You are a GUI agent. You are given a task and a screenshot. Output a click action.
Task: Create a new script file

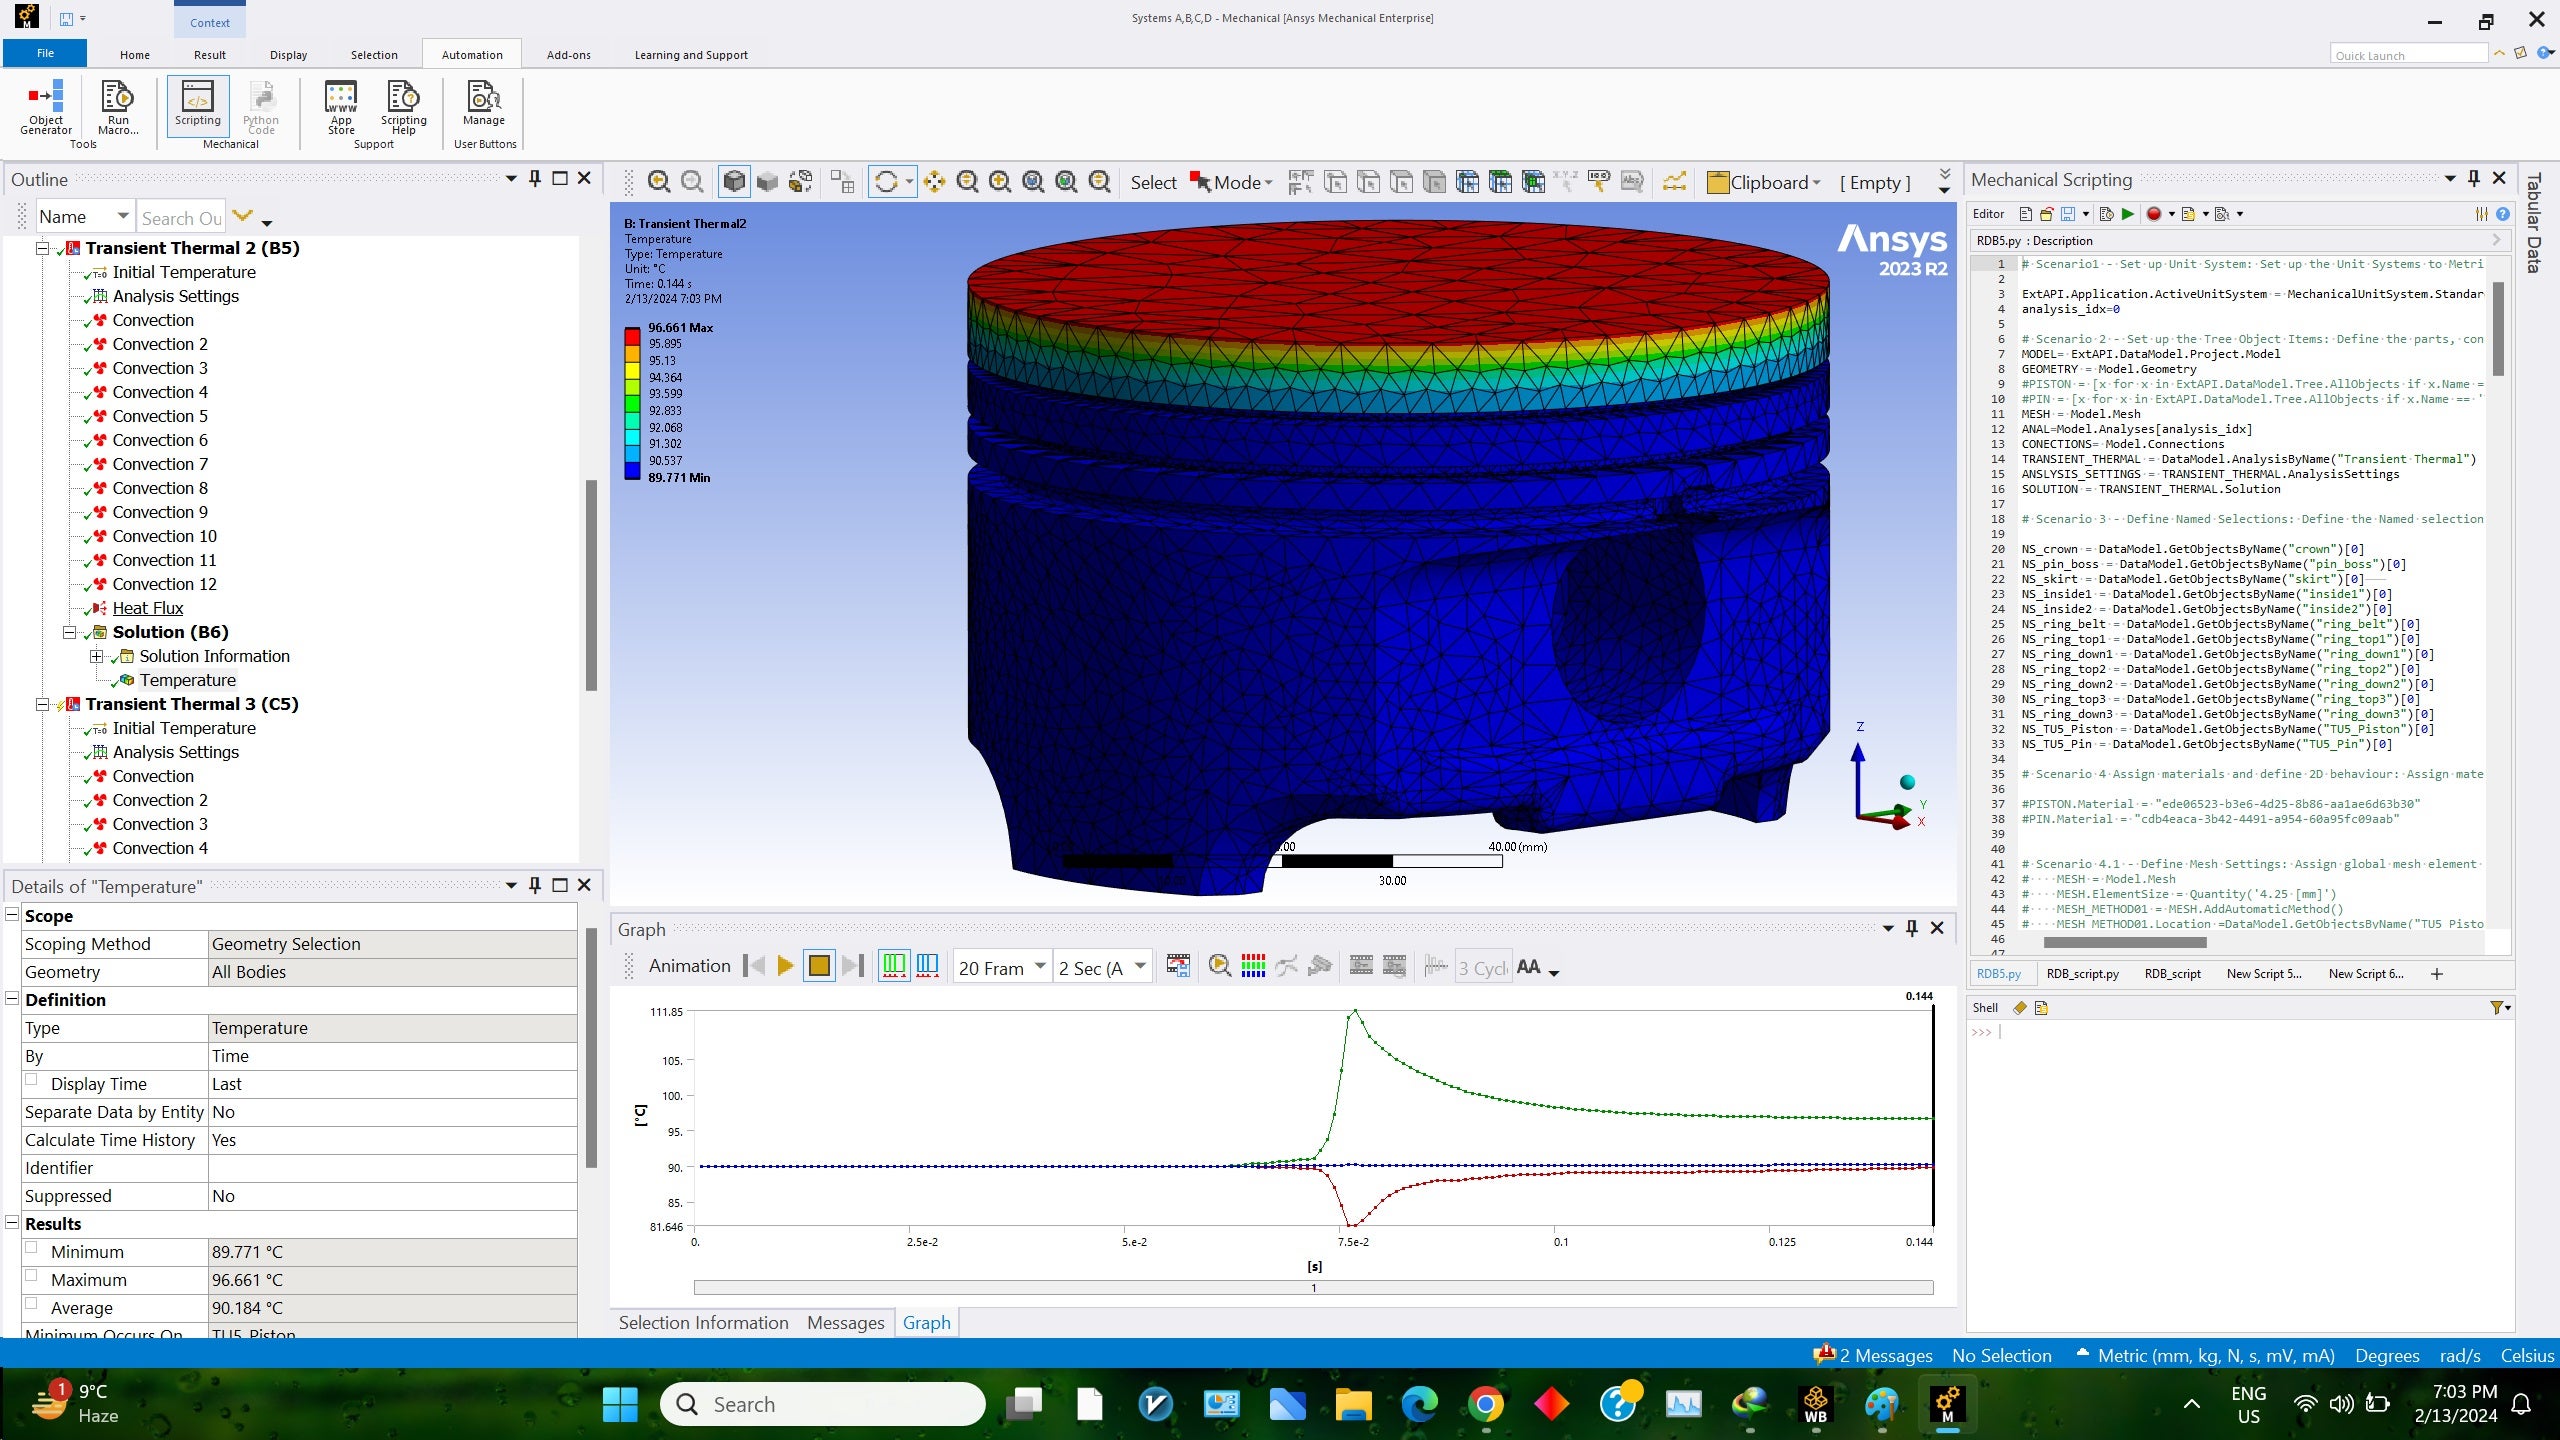[2026, 214]
